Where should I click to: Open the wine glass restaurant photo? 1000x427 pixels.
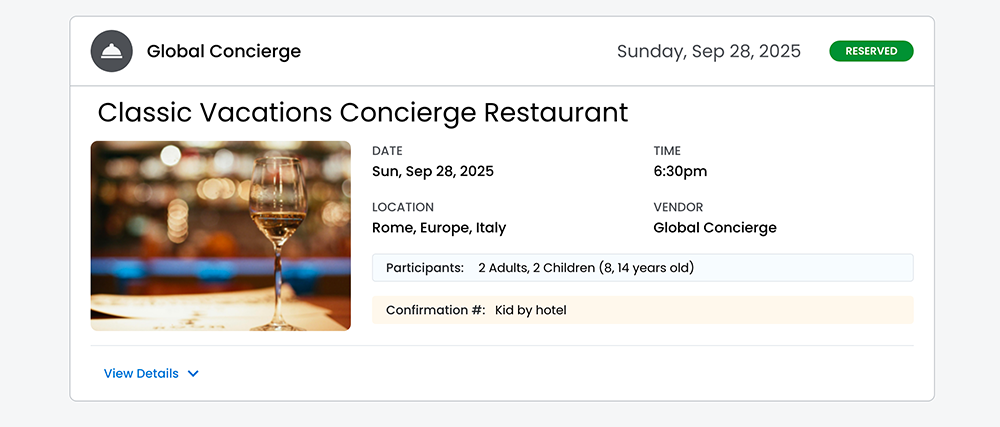coord(220,236)
